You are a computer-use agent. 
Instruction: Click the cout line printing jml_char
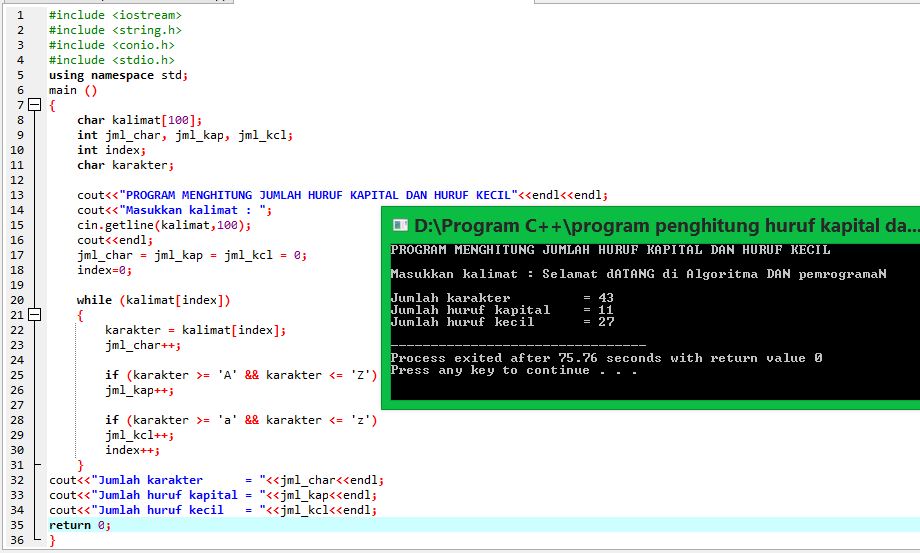click(217, 480)
